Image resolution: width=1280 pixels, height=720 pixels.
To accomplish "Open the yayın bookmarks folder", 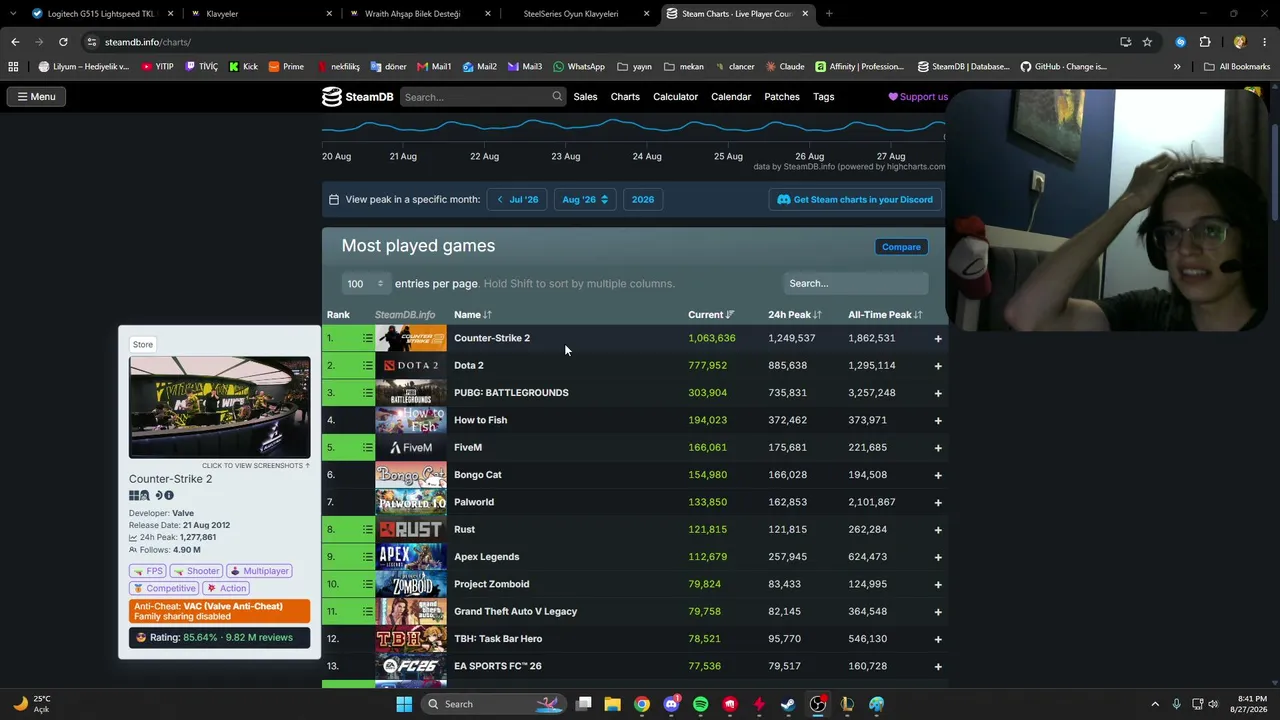I will coord(634,67).
